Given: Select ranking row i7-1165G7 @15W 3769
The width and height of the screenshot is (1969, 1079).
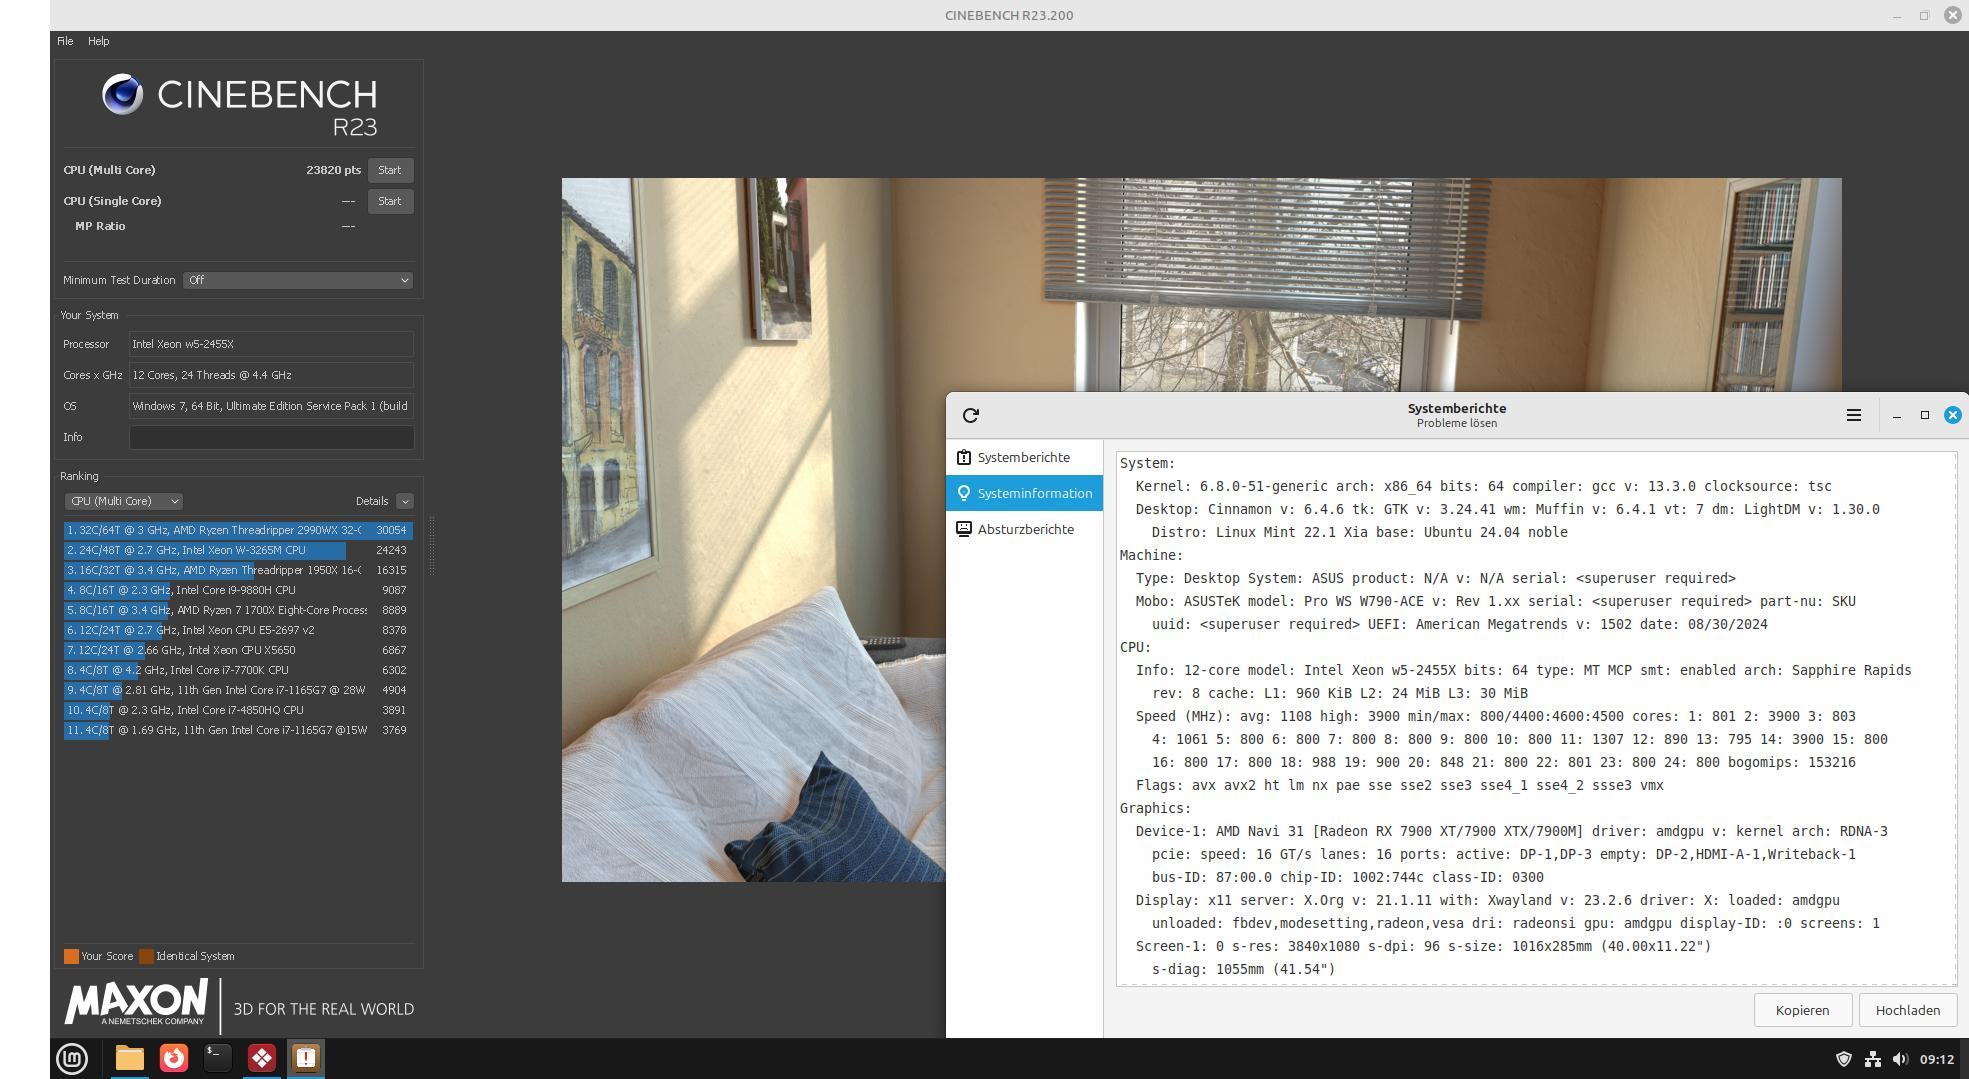Looking at the screenshot, I should (x=238, y=730).
